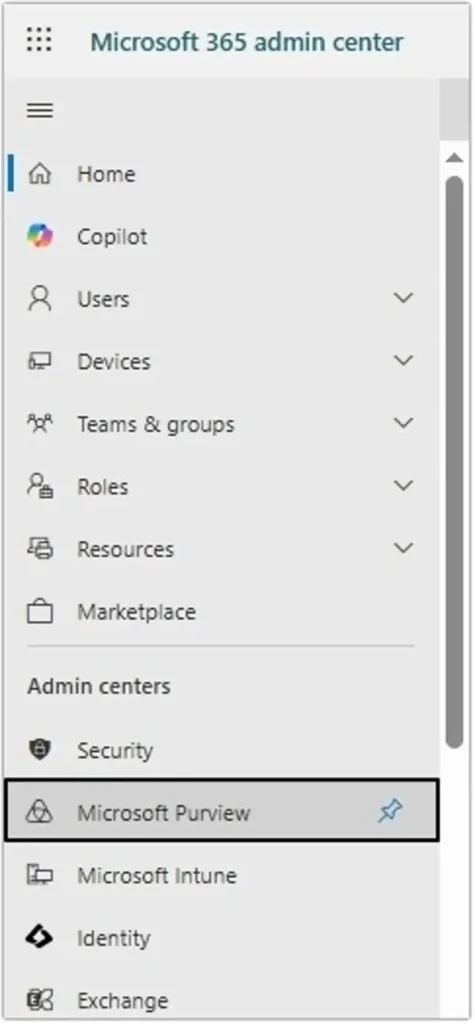Open Copilot via its colorful icon
This screenshot has width=475, height=1024.
click(x=40, y=236)
